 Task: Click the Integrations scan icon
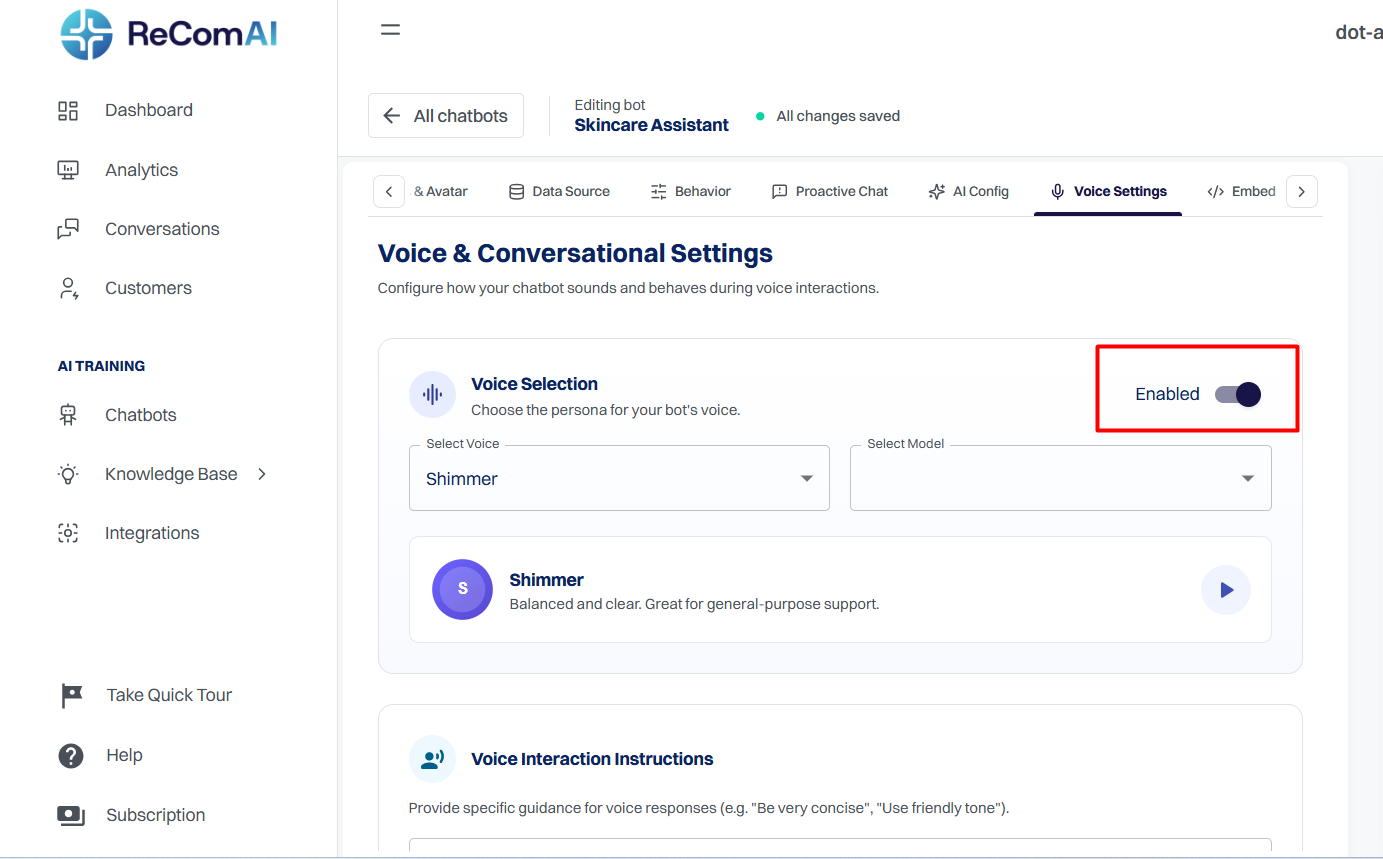68,533
